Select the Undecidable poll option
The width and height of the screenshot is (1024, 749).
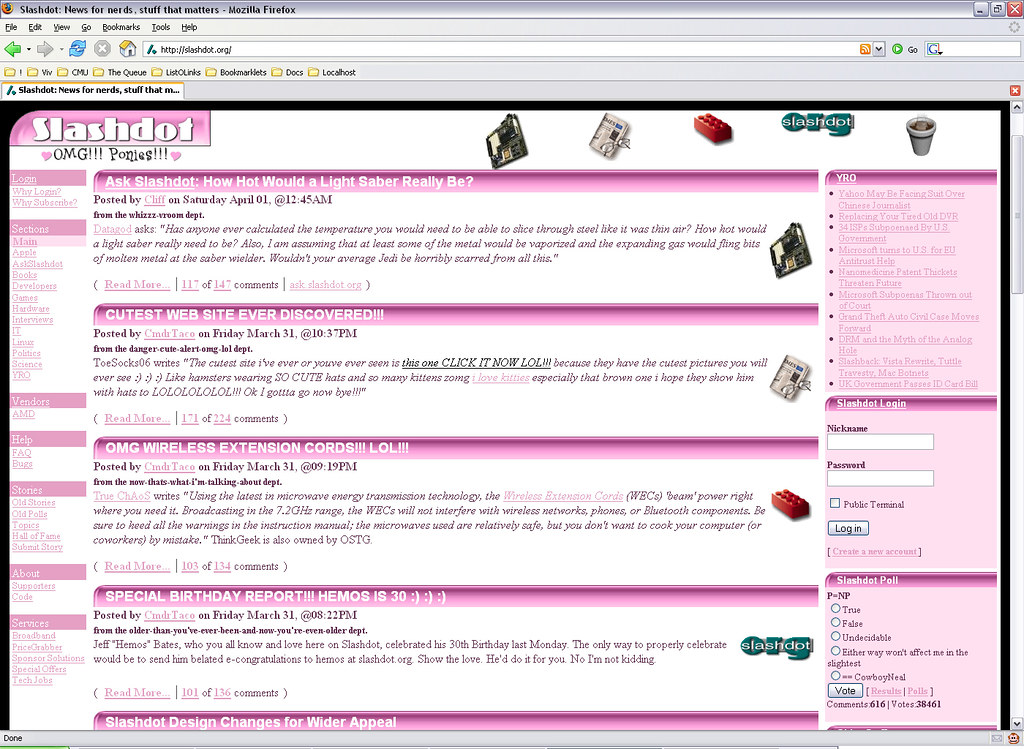click(835, 636)
